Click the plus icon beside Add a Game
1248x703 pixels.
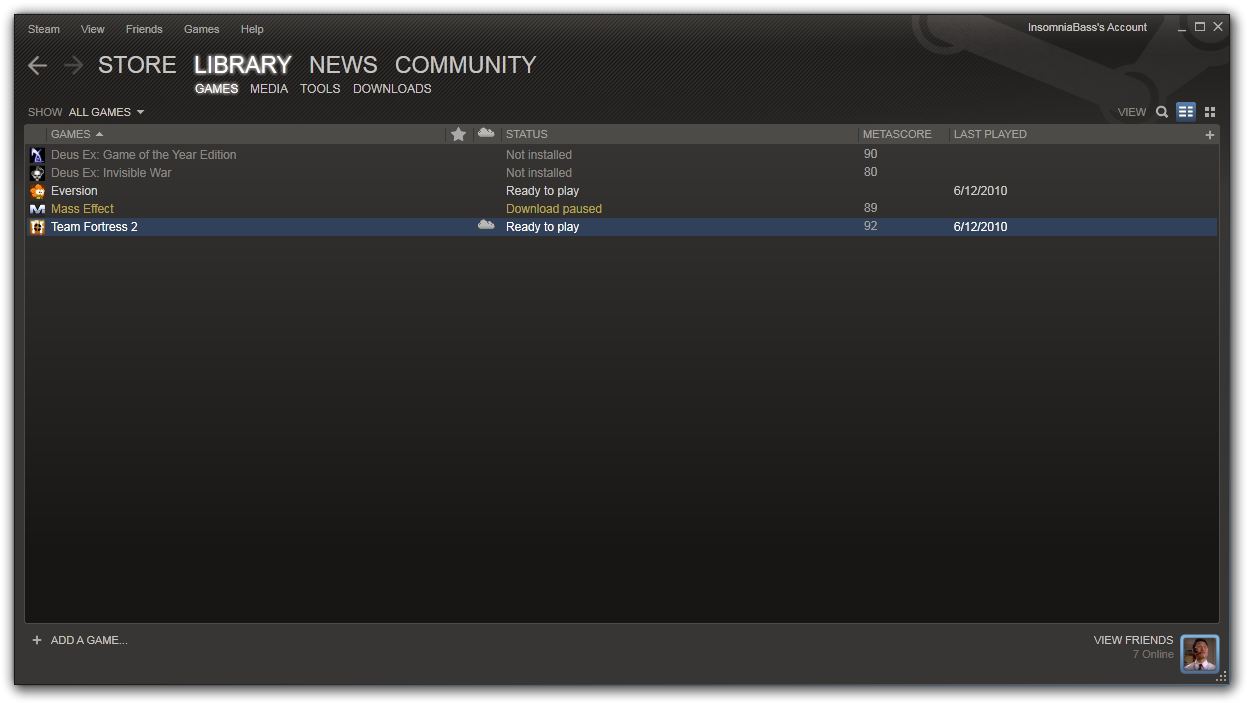click(37, 640)
